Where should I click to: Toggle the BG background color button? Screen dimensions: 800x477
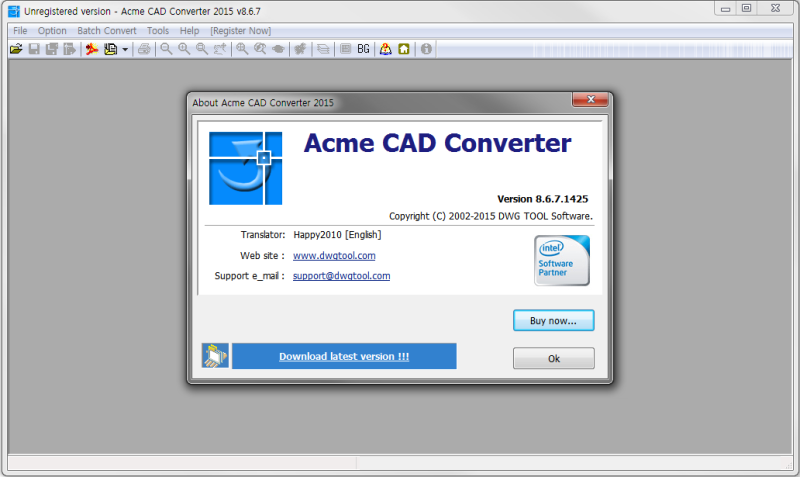tap(363, 49)
